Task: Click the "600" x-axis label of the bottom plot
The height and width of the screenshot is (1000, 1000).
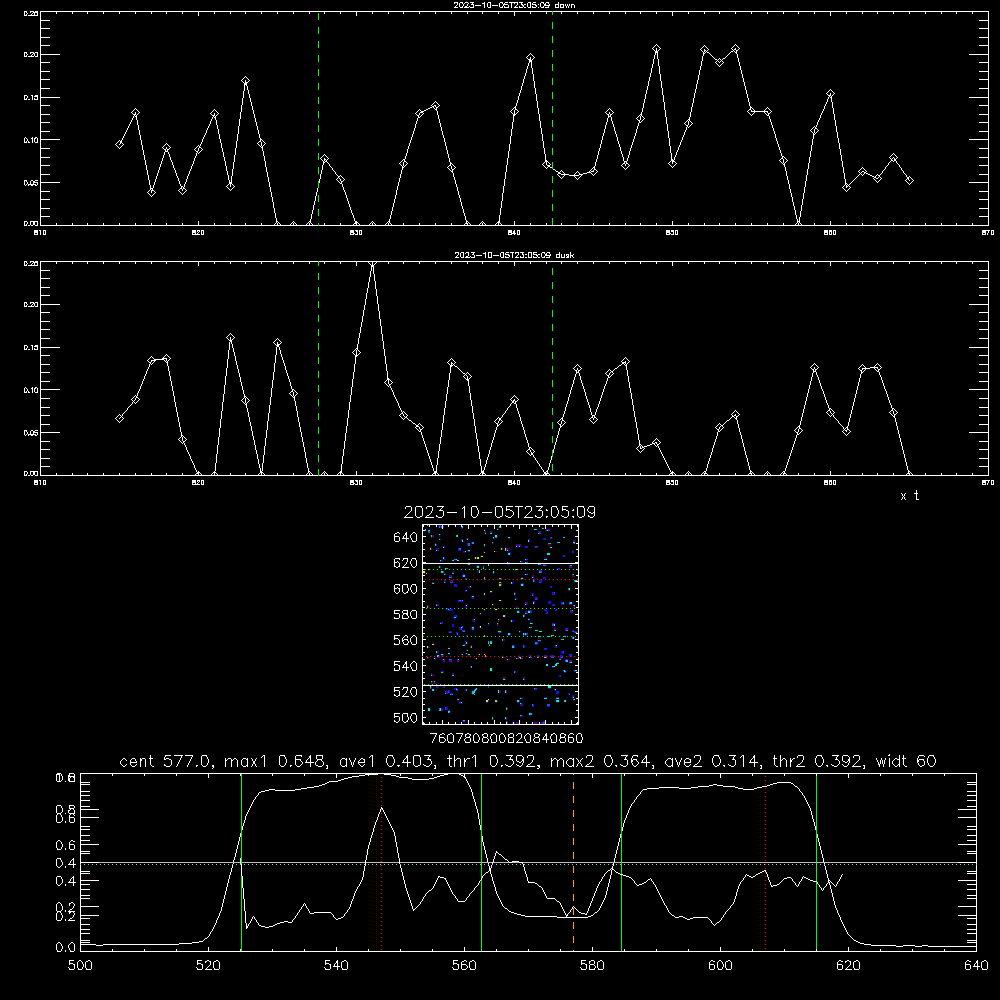Action: [x=720, y=966]
